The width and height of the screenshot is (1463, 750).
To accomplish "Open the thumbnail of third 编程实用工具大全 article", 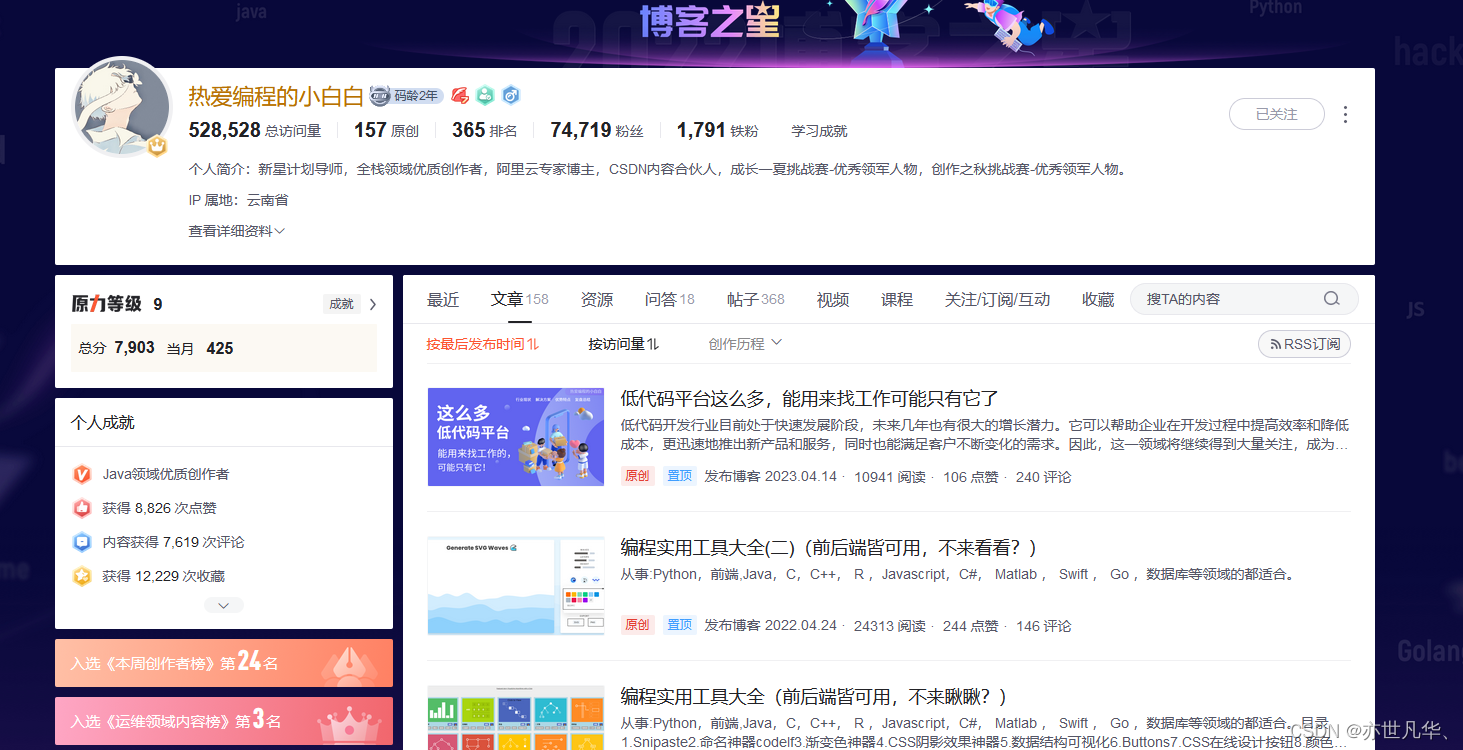I will [x=516, y=718].
